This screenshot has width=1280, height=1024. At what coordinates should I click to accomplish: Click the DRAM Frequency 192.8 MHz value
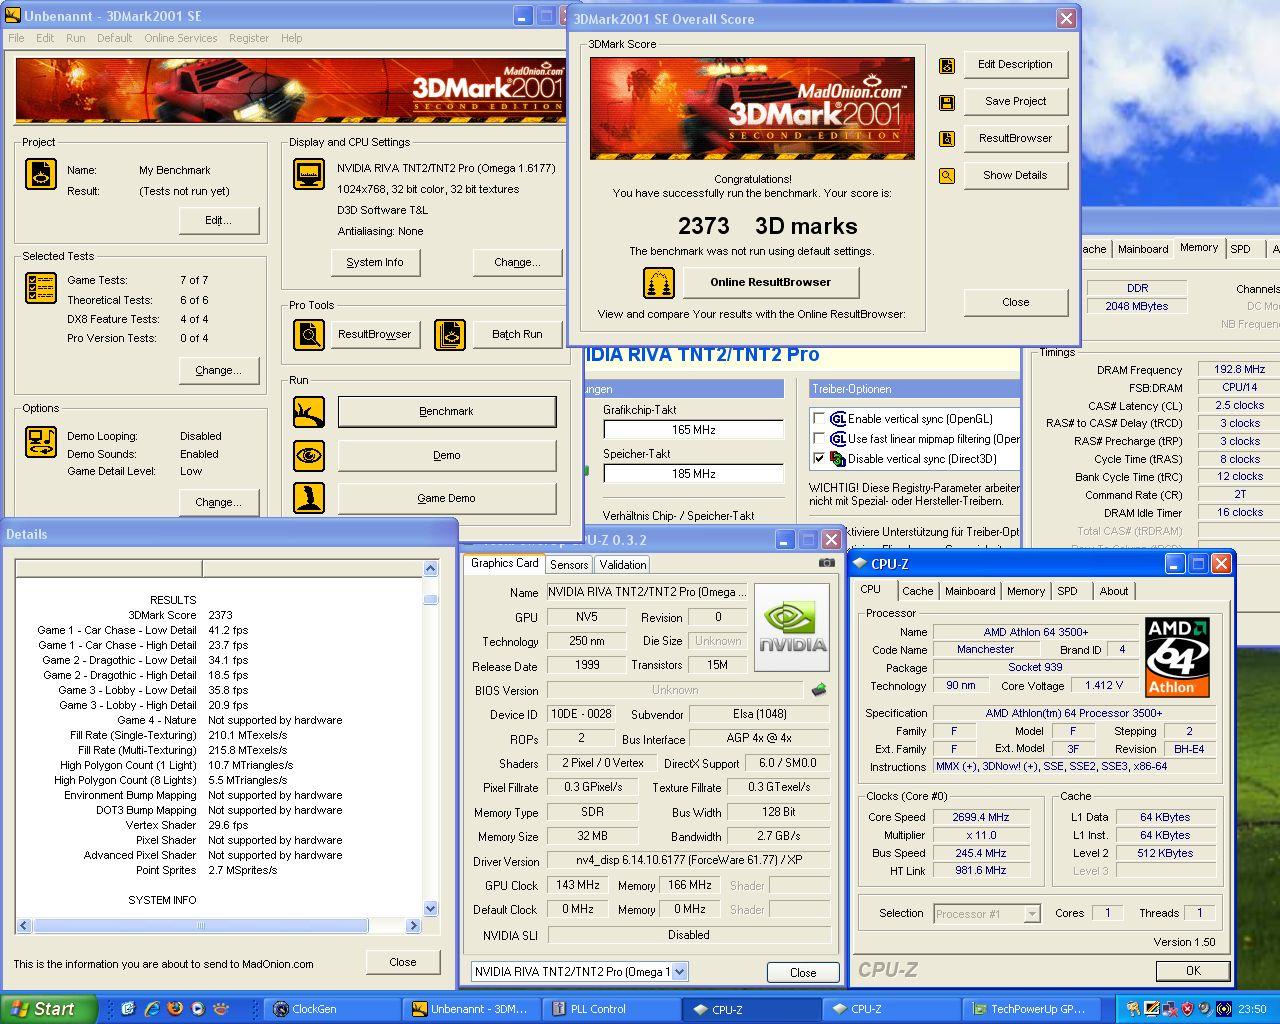(x=1239, y=370)
